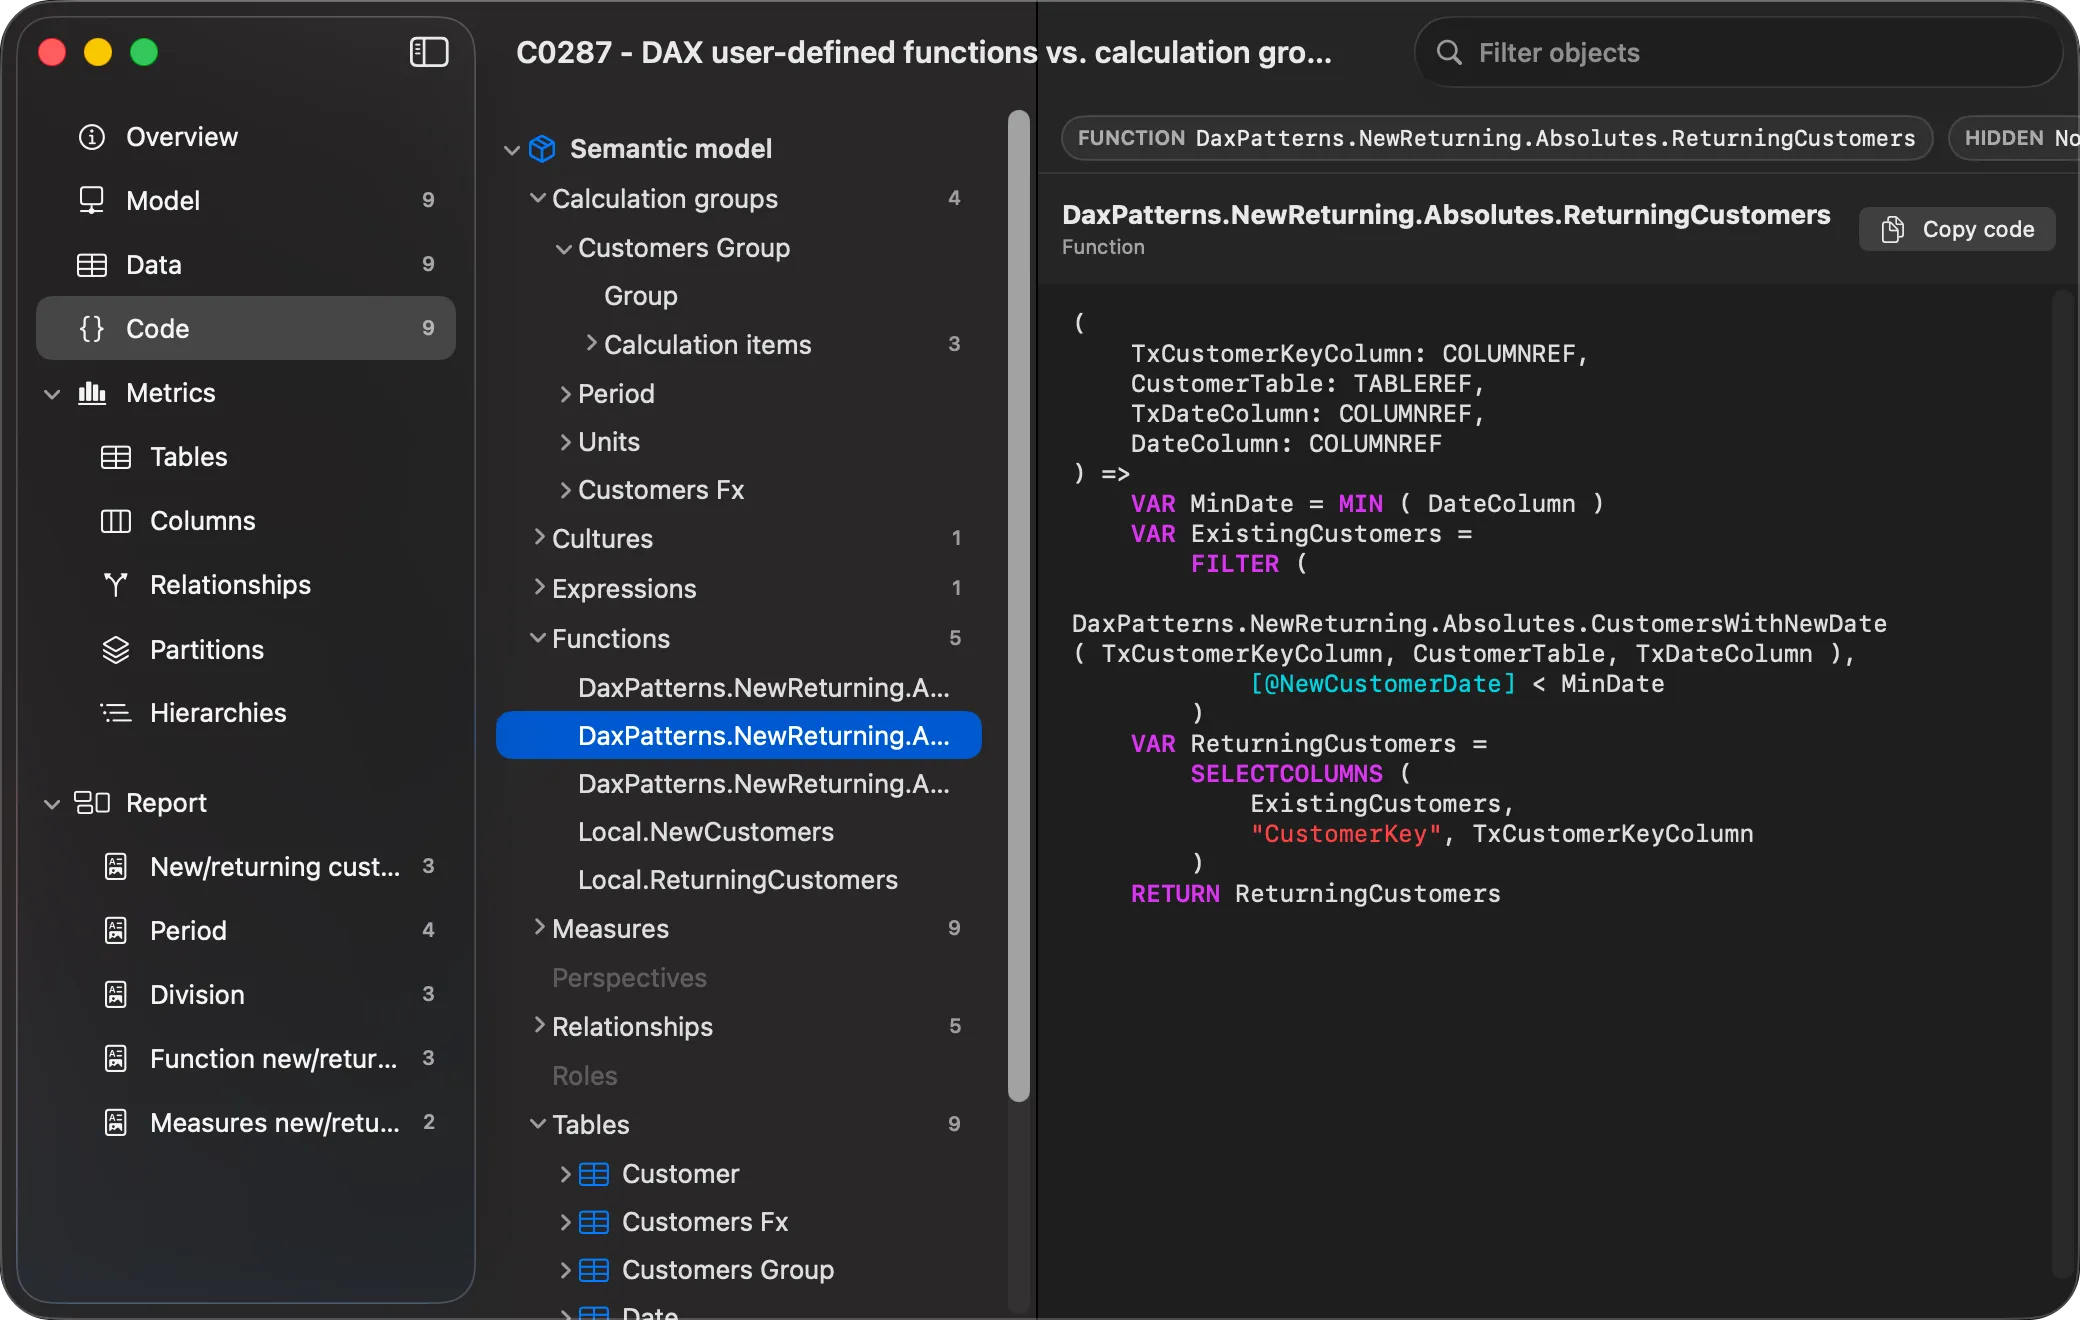Screen dimensions: 2080x1320
Task: Expand the Expressions node
Action: (x=539, y=587)
